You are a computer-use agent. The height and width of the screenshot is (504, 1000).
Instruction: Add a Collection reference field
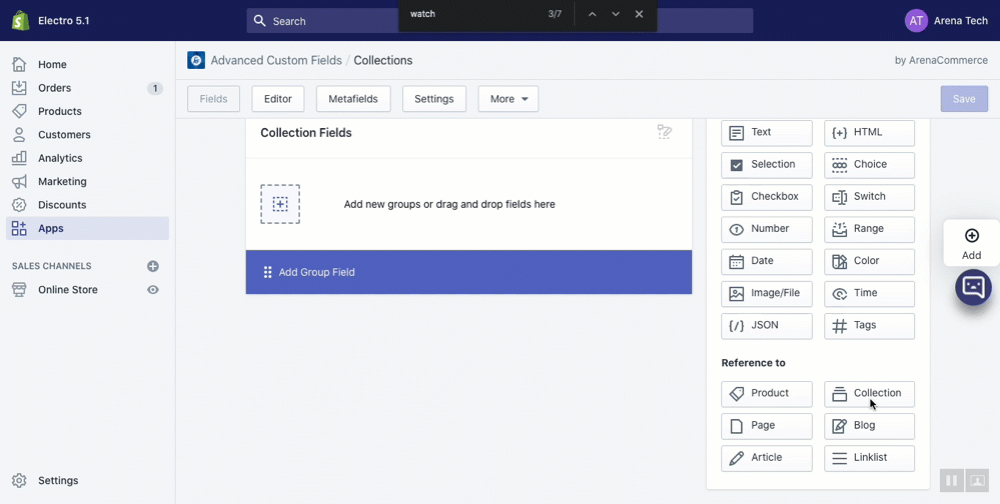coord(869,394)
